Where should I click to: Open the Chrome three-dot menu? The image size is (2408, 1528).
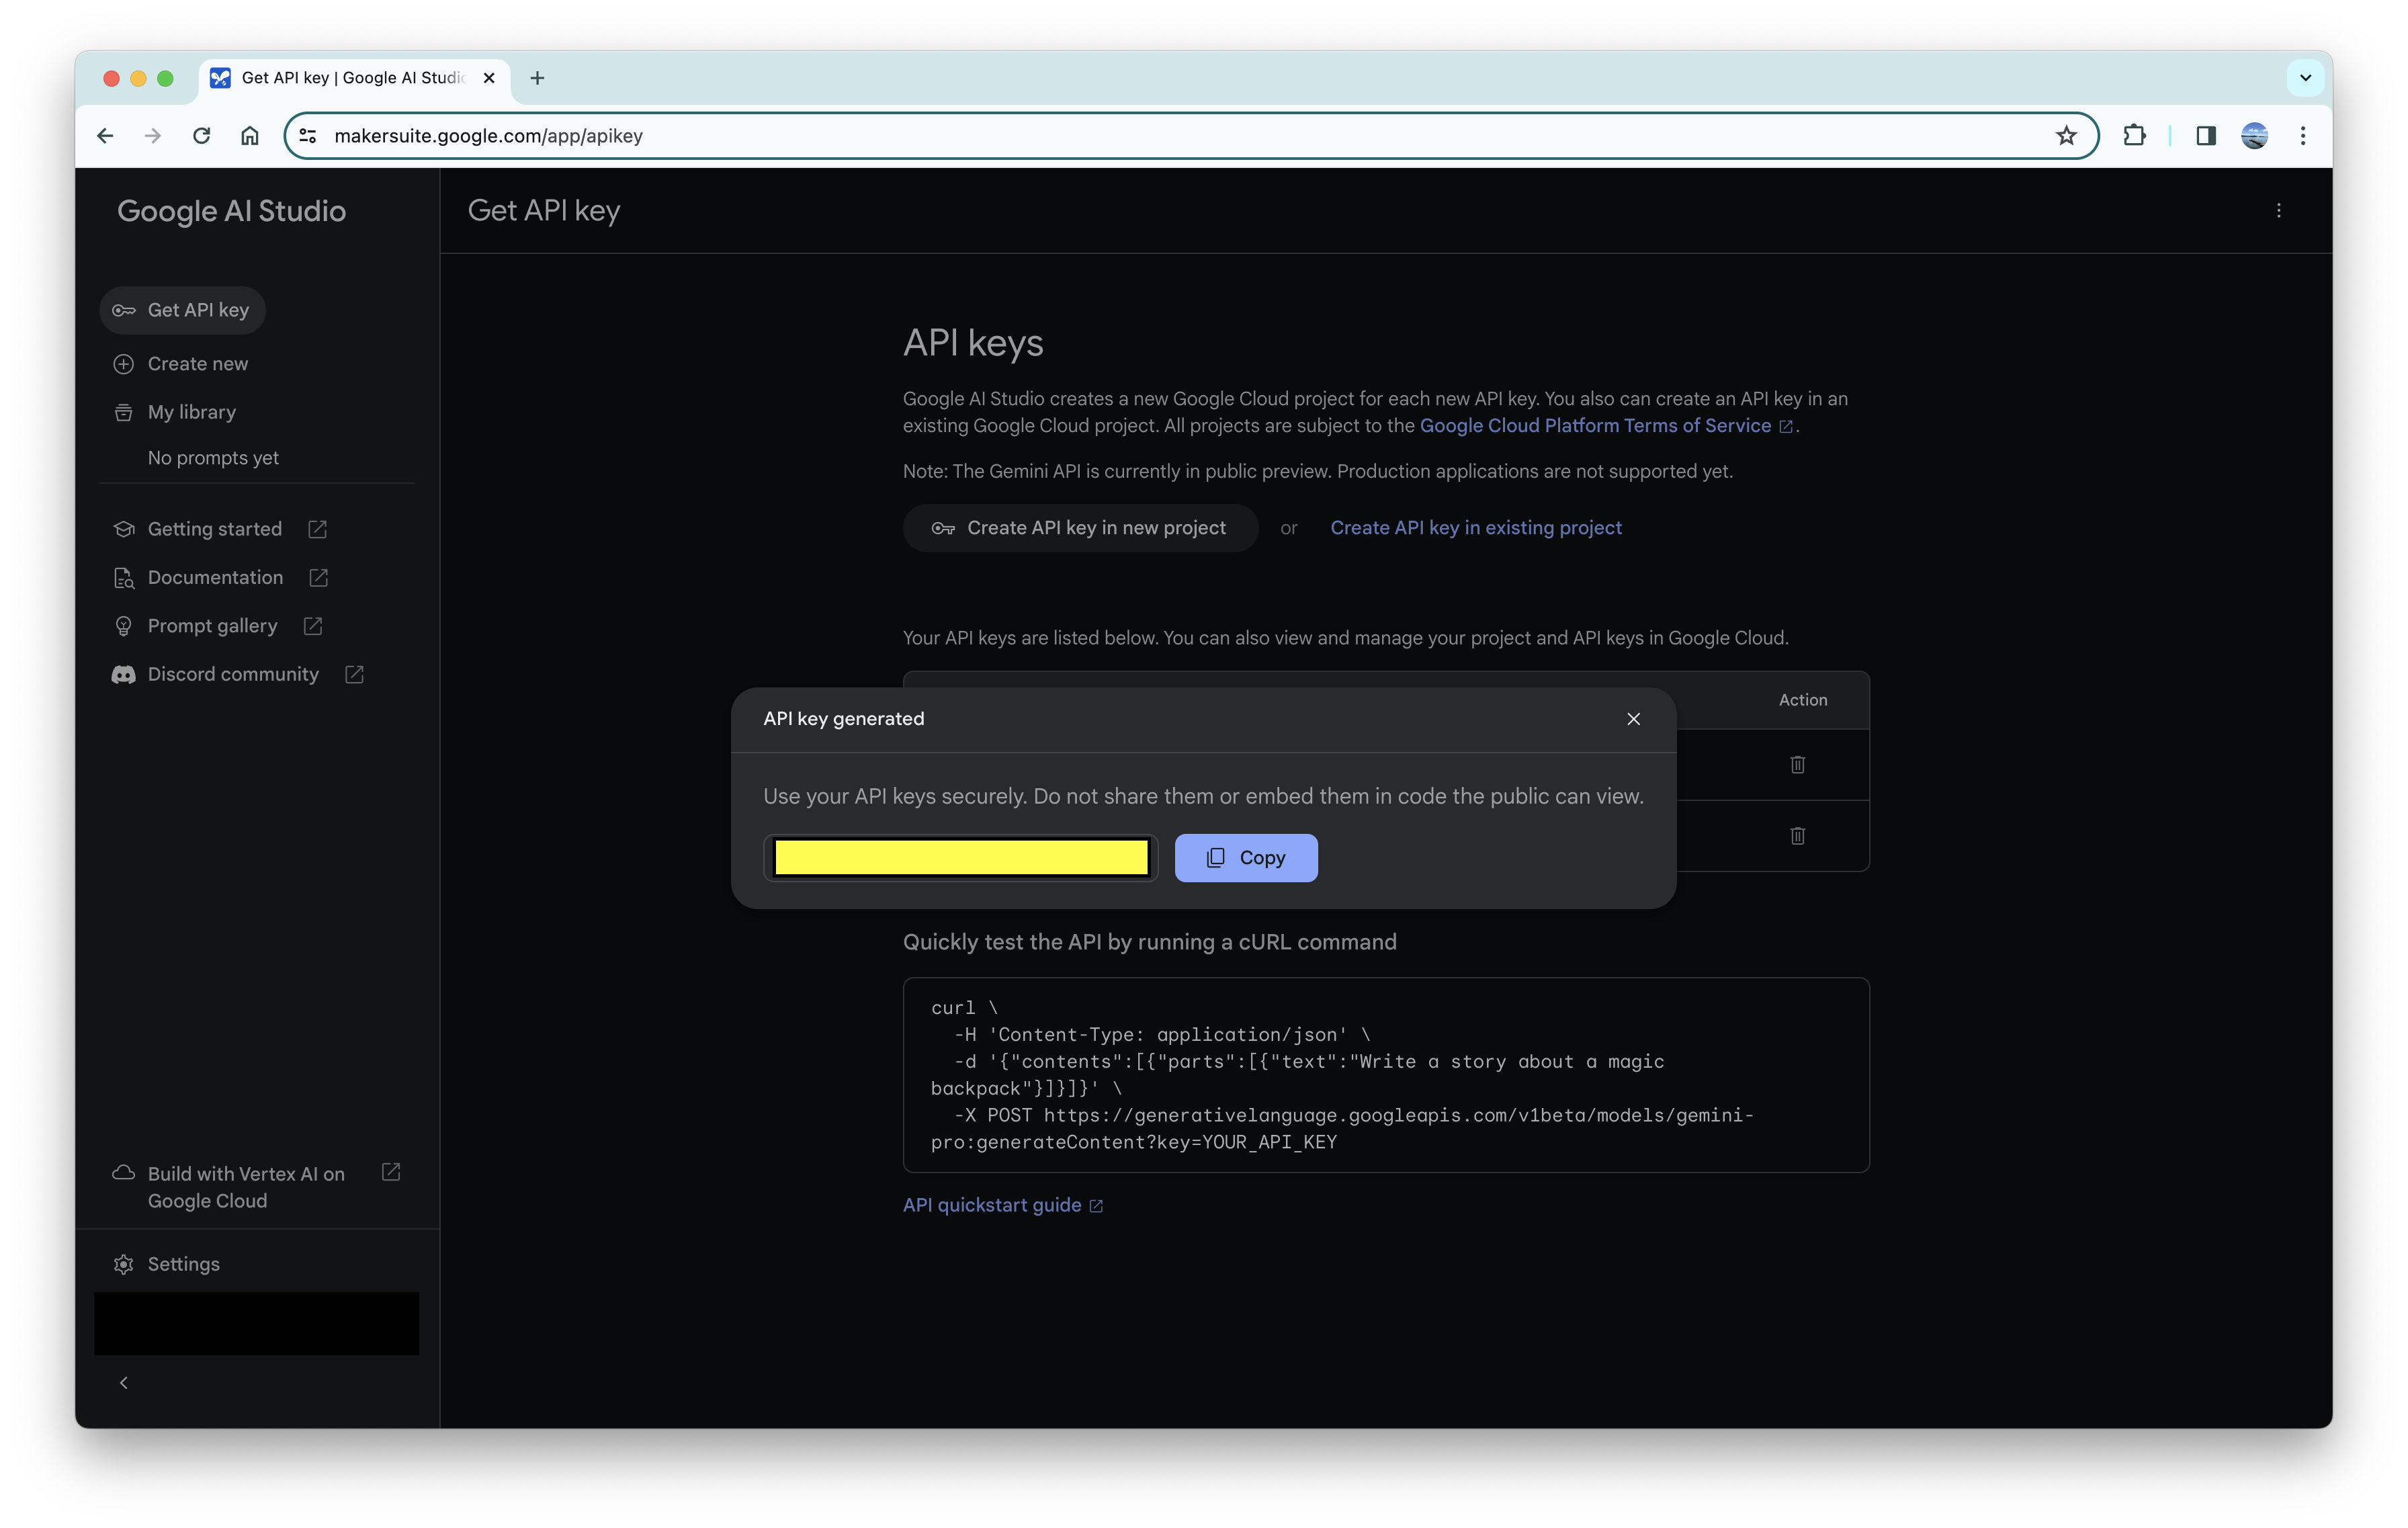(2302, 135)
